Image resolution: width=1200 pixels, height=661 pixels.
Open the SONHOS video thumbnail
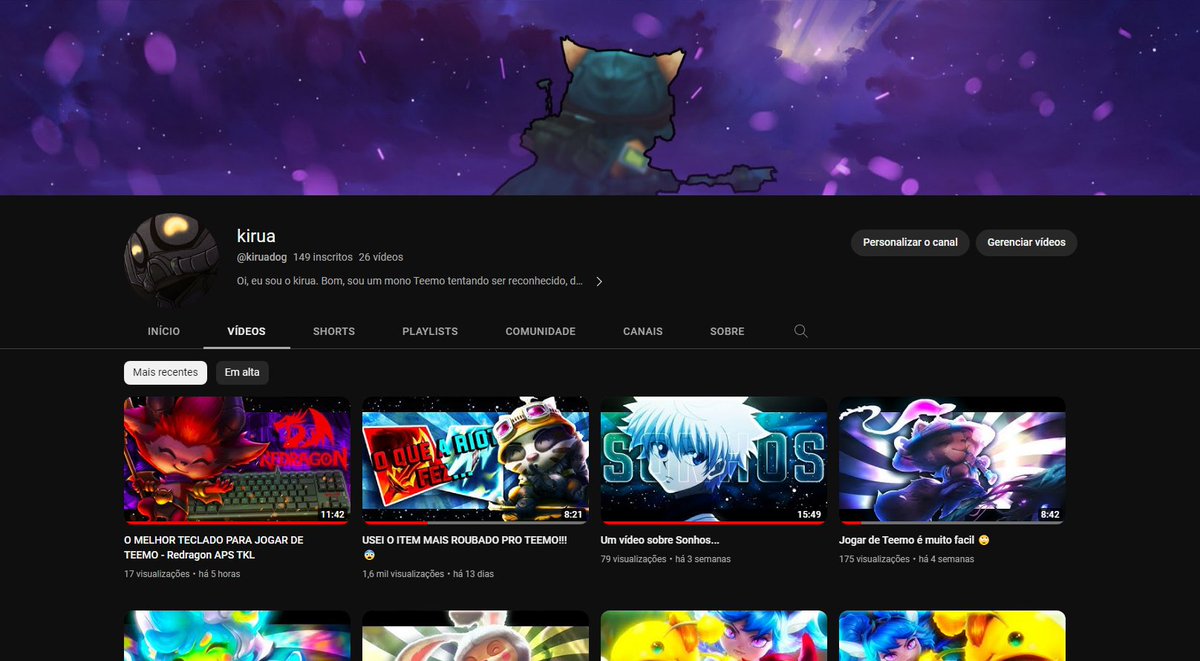coord(714,460)
